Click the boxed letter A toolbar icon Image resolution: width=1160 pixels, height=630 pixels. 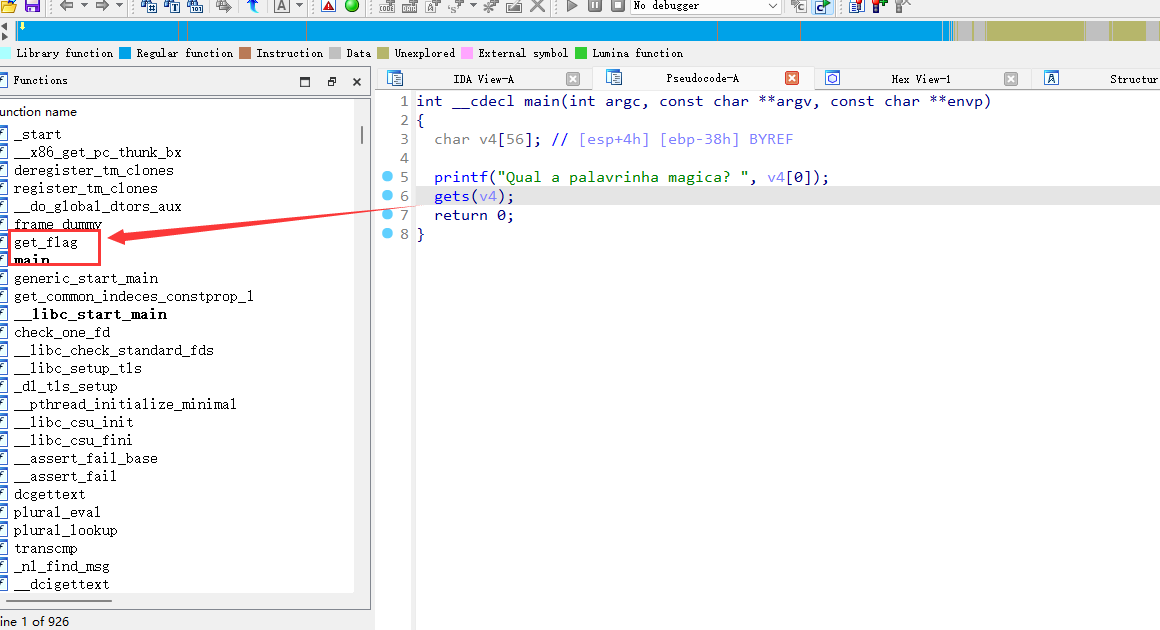click(x=282, y=6)
